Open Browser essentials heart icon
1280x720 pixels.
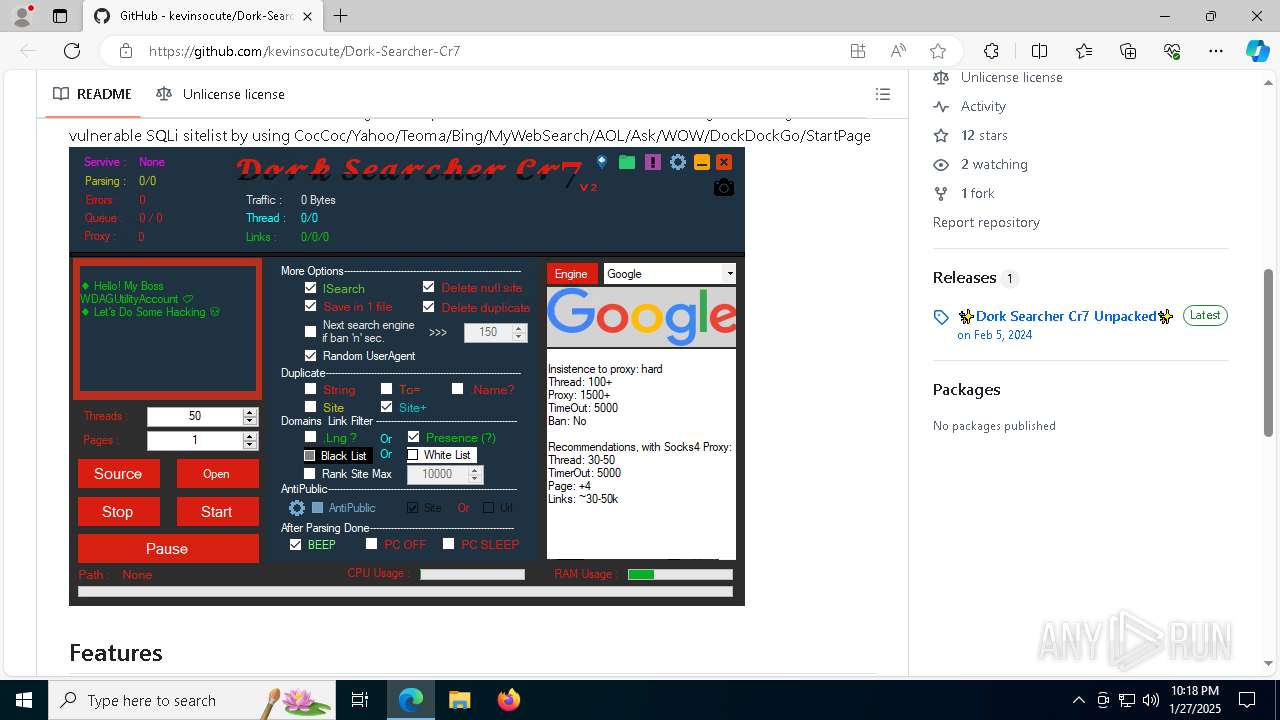(x=1172, y=51)
